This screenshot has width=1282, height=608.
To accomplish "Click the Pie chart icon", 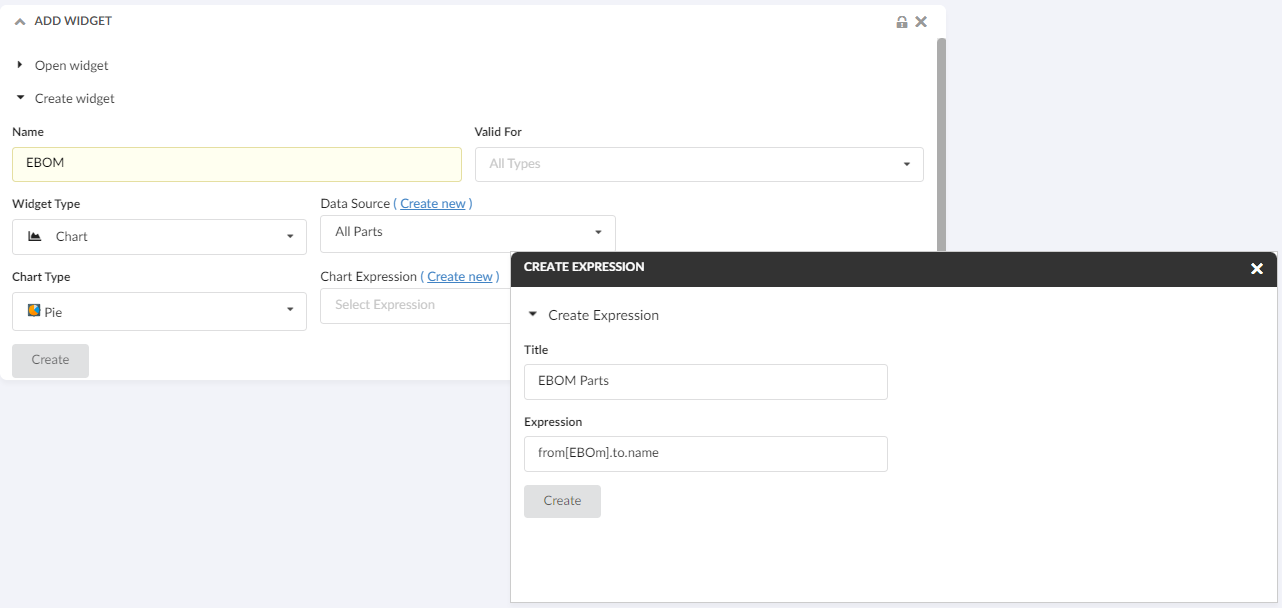I will [34, 311].
